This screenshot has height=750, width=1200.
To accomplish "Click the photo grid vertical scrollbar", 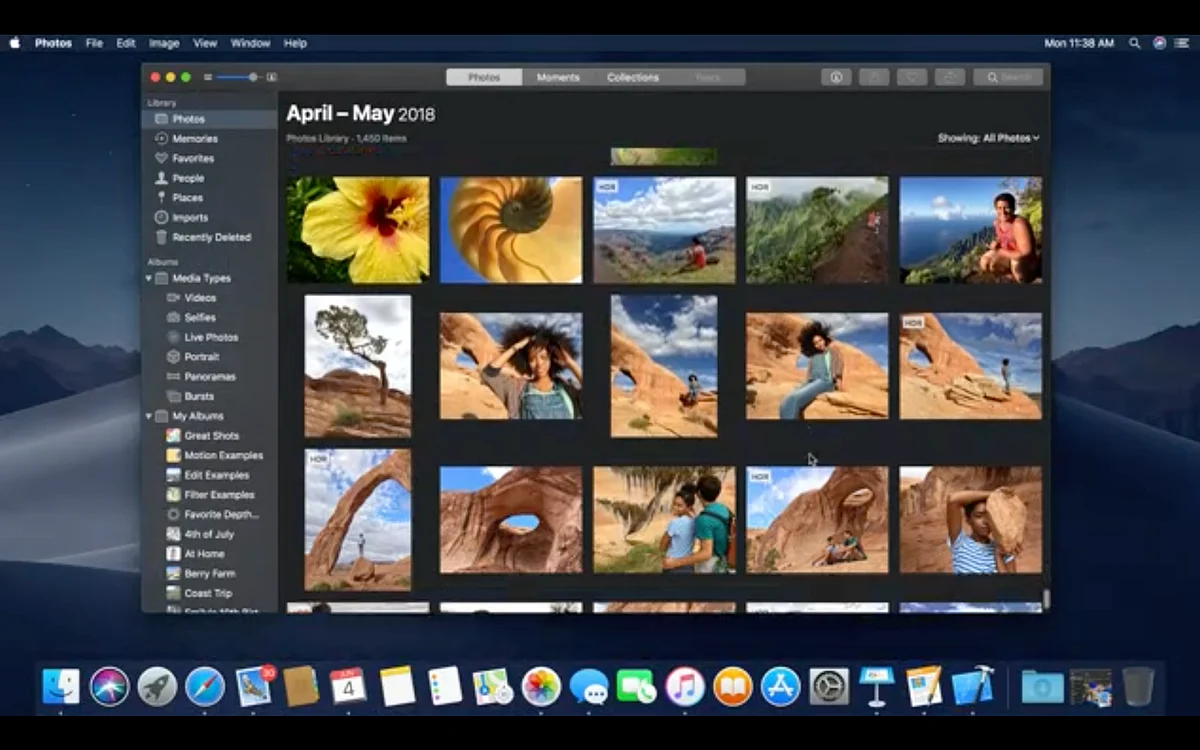I will pos(1046,597).
